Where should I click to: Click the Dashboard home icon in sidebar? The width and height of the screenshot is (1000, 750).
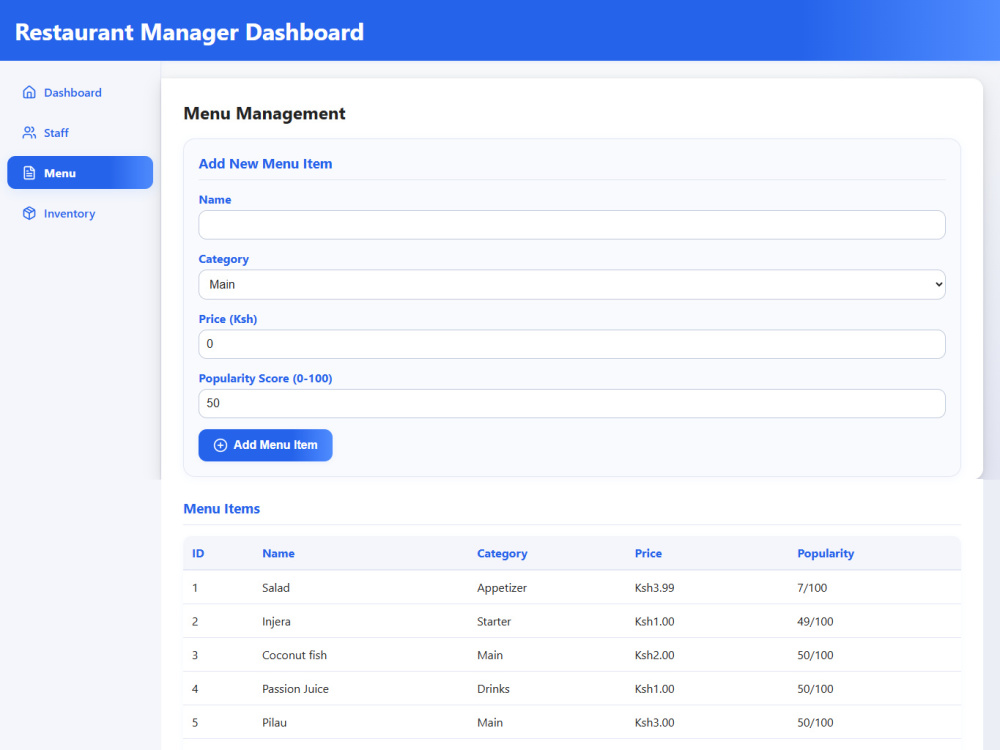(29, 92)
